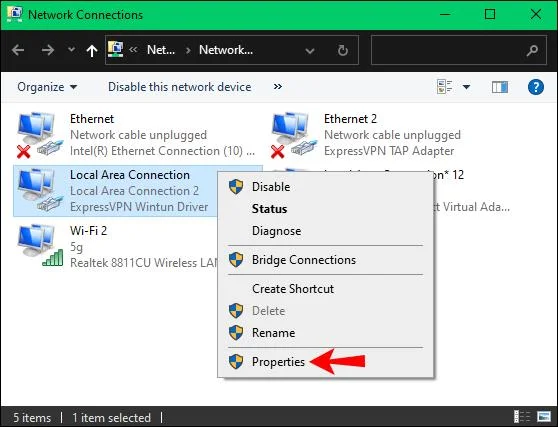Show more toolbar commands chevron
This screenshot has width=558, height=427.
278,86
